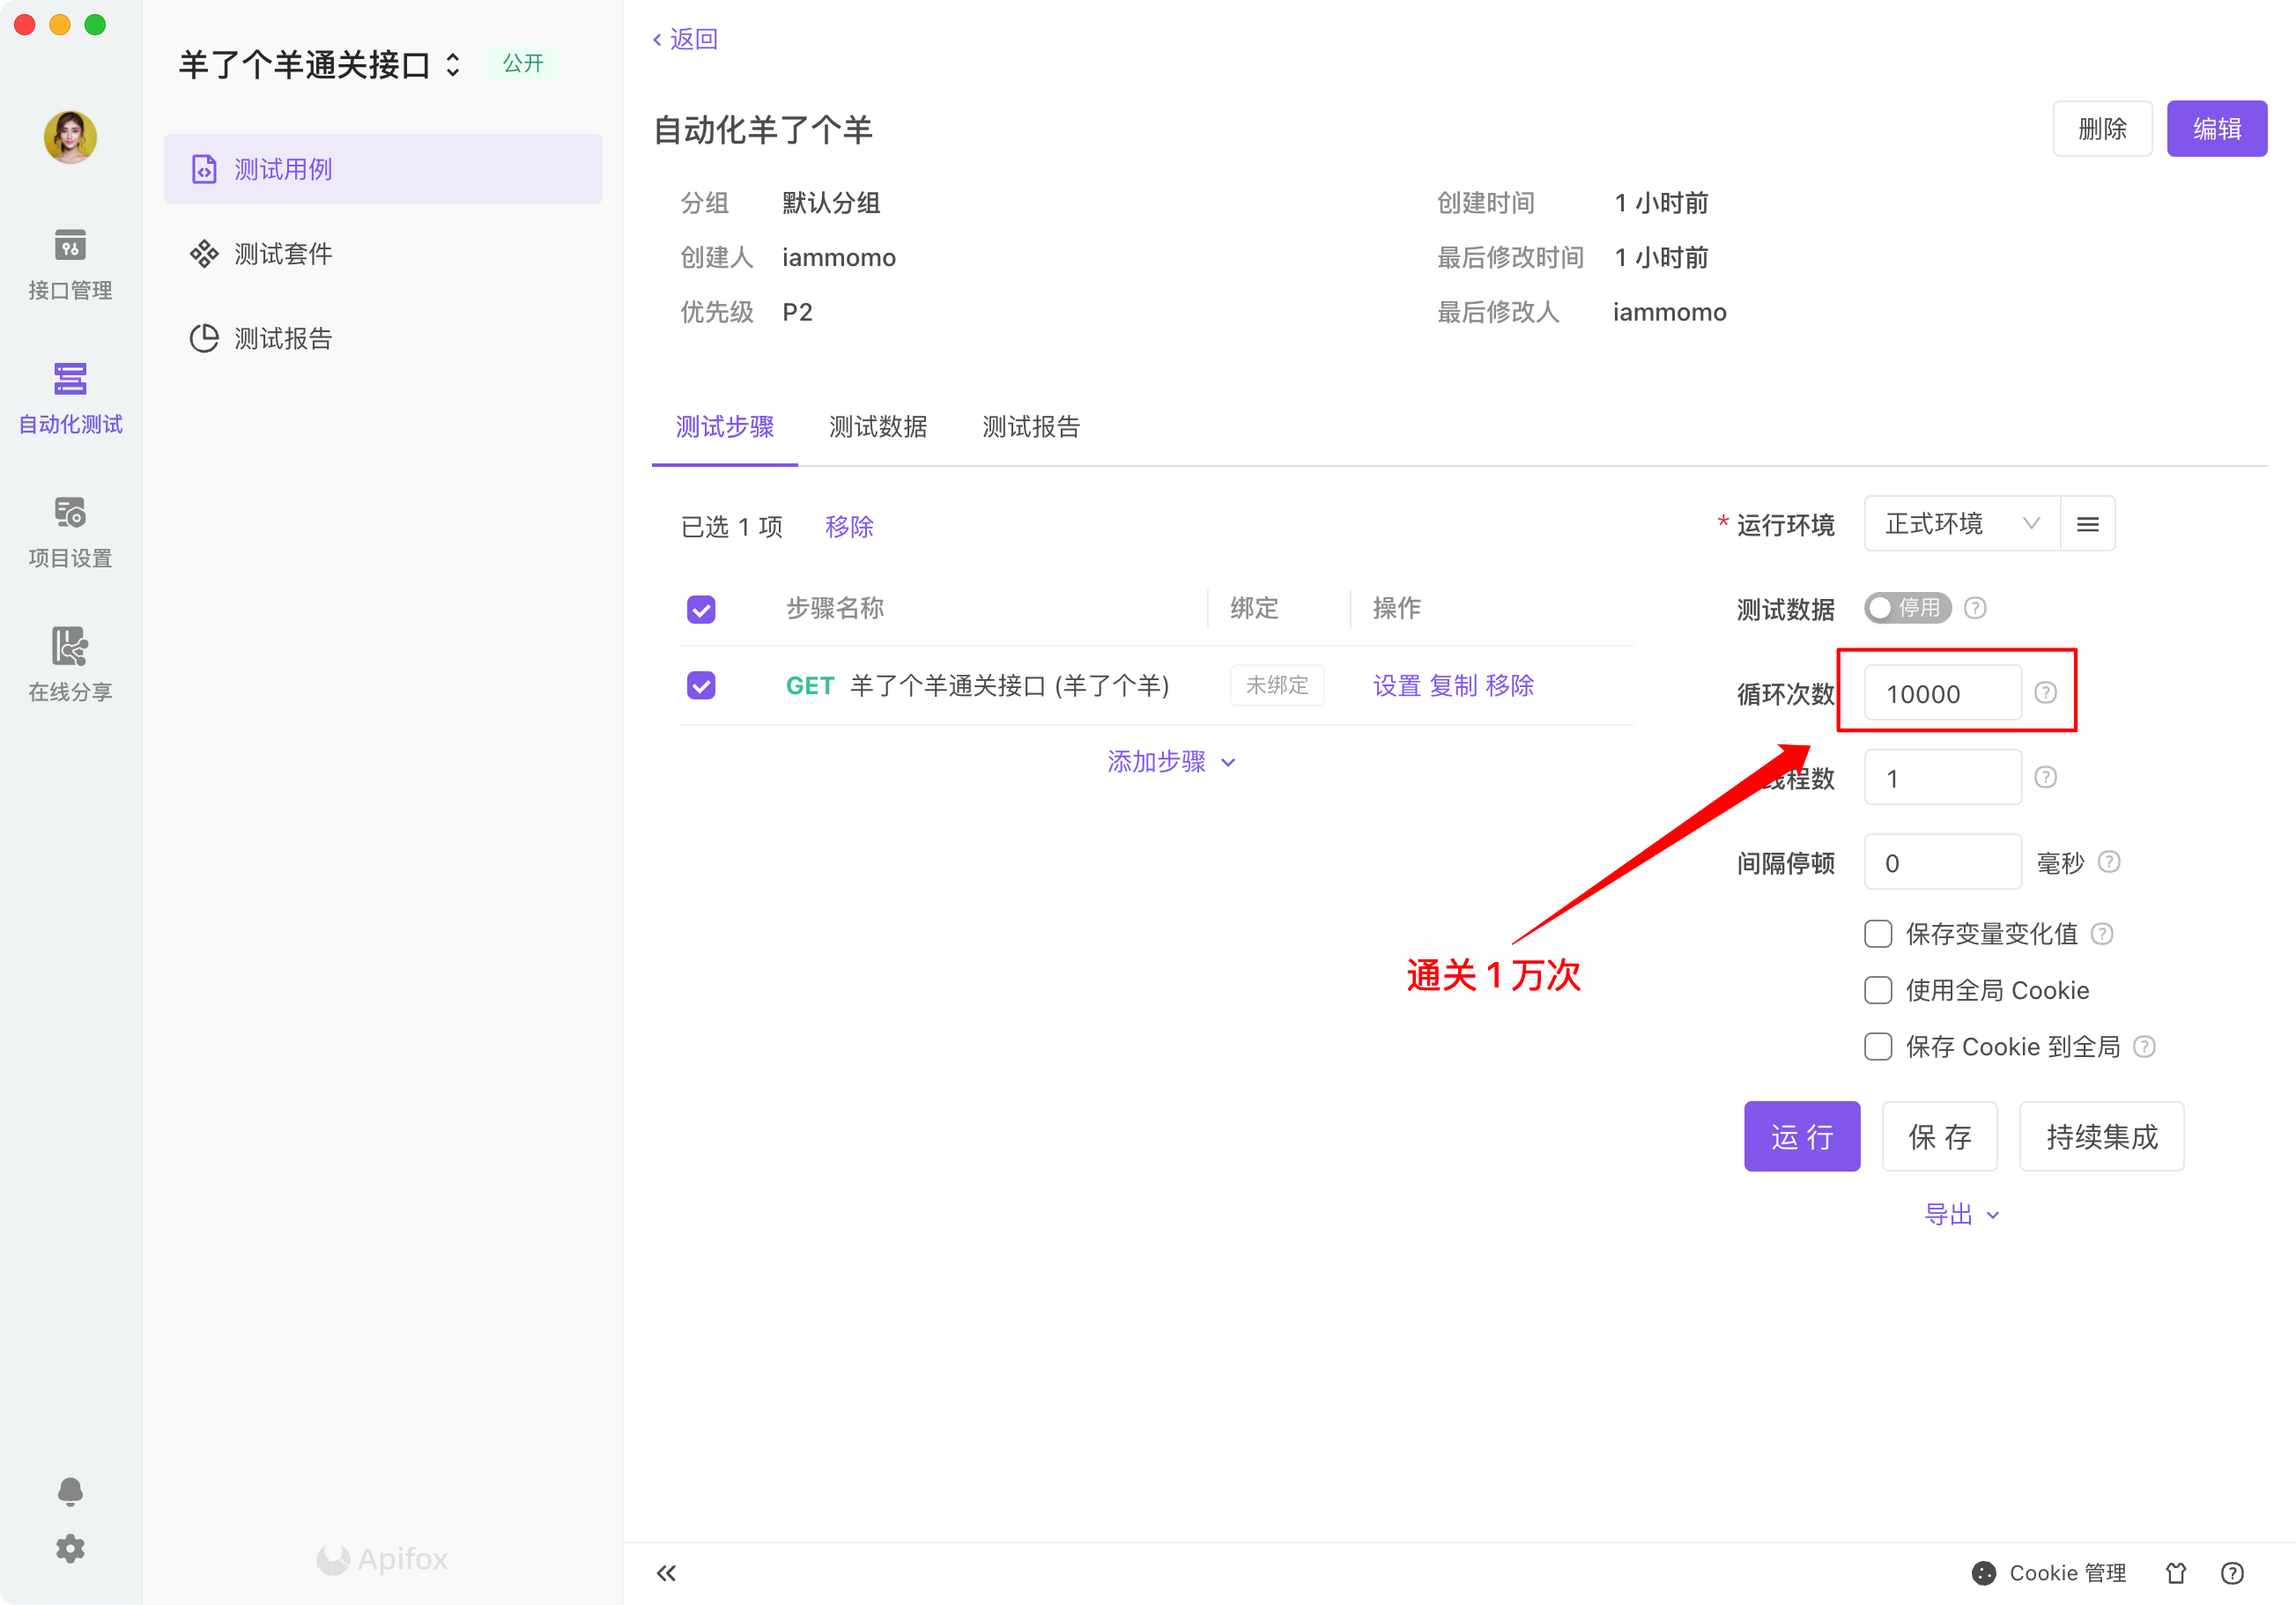Click the 运行 button
Viewport: 2296px width, 1605px height.
click(1801, 1136)
